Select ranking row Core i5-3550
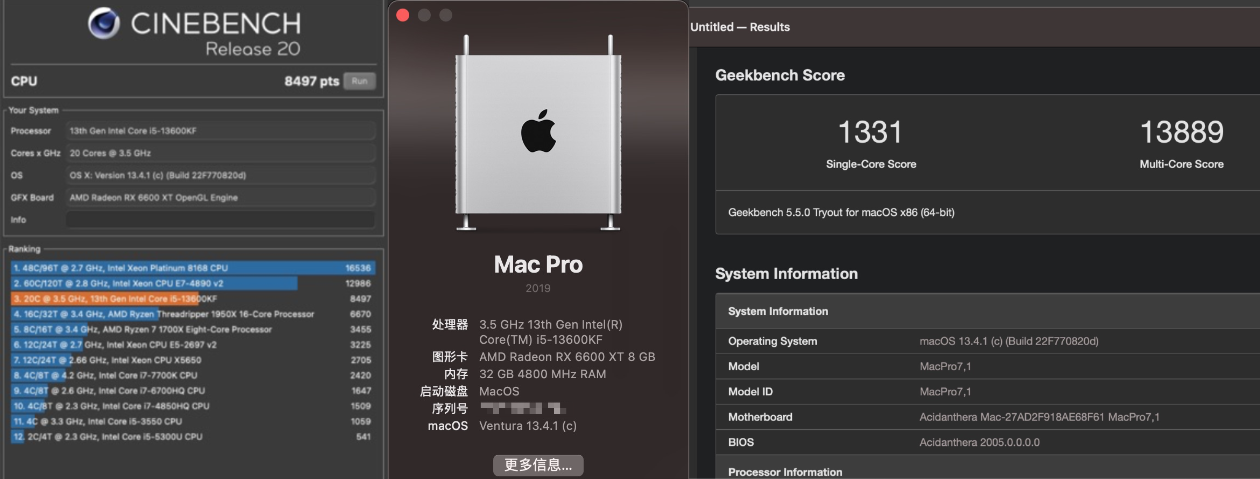Screen dimensions: 1260x479 tap(193, 421)
